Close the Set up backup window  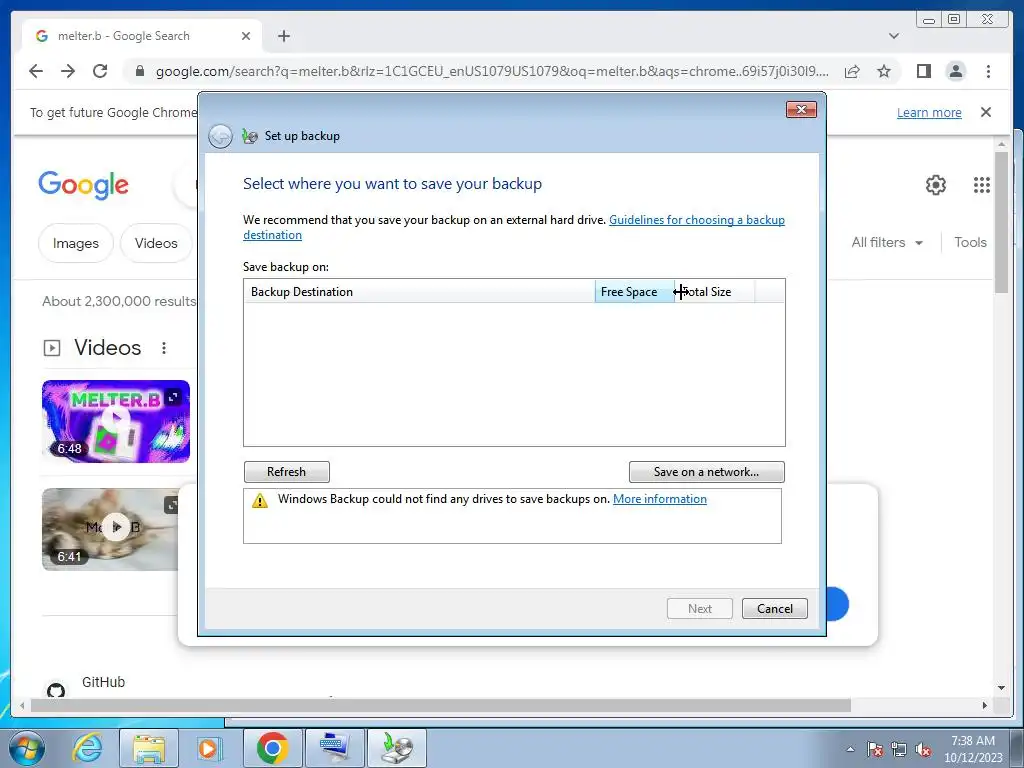[x=801, y=110]
